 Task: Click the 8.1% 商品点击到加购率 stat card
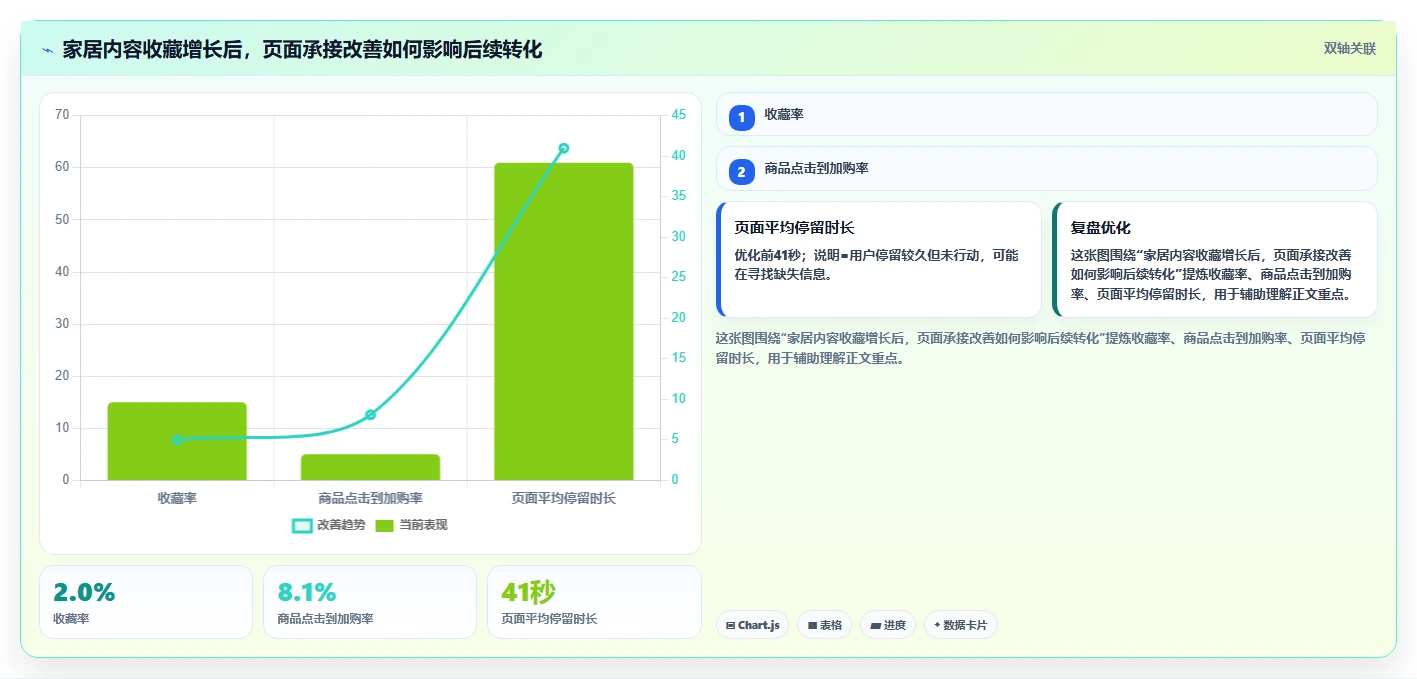click(x=370, y=602)
